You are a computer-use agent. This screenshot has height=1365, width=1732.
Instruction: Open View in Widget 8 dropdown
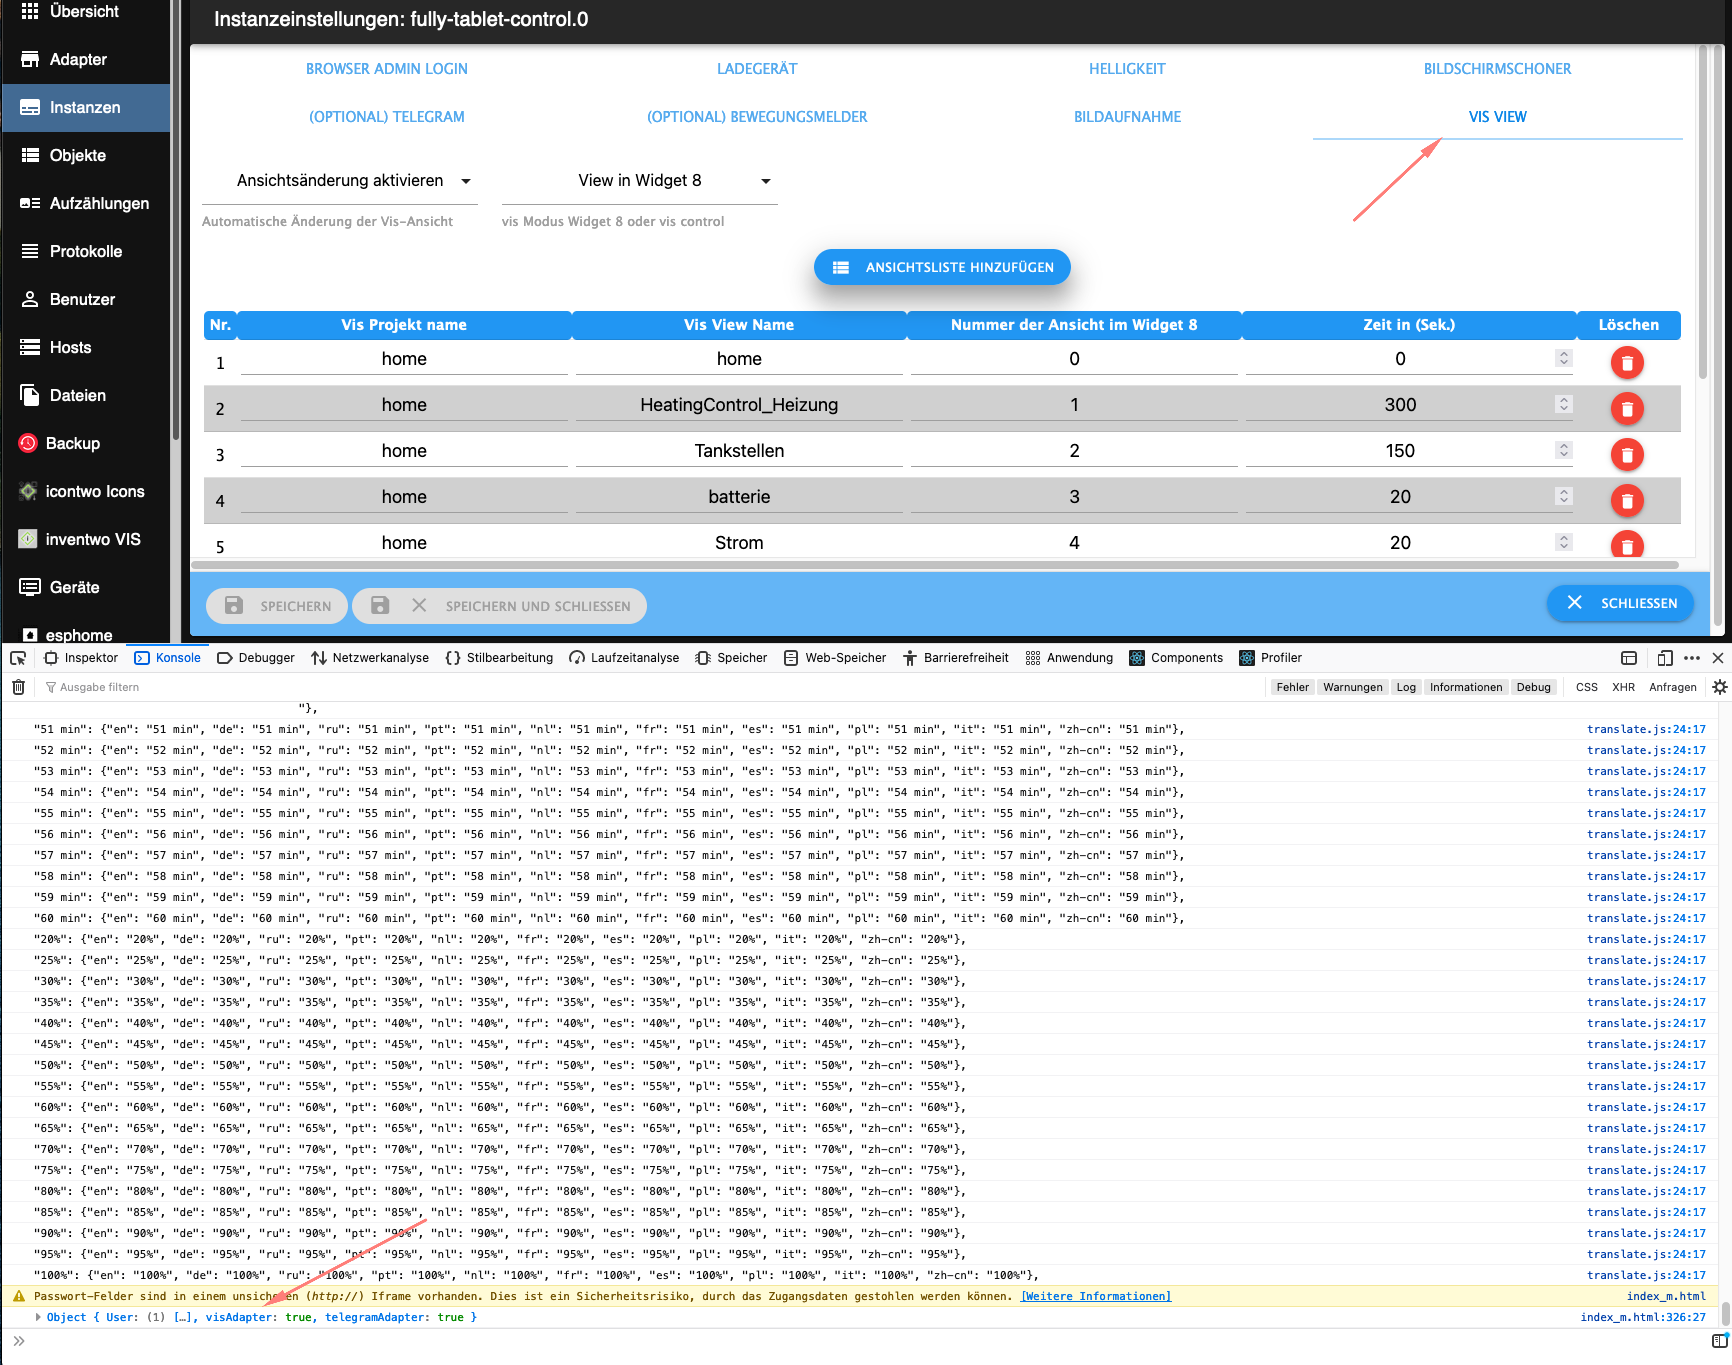640,181
